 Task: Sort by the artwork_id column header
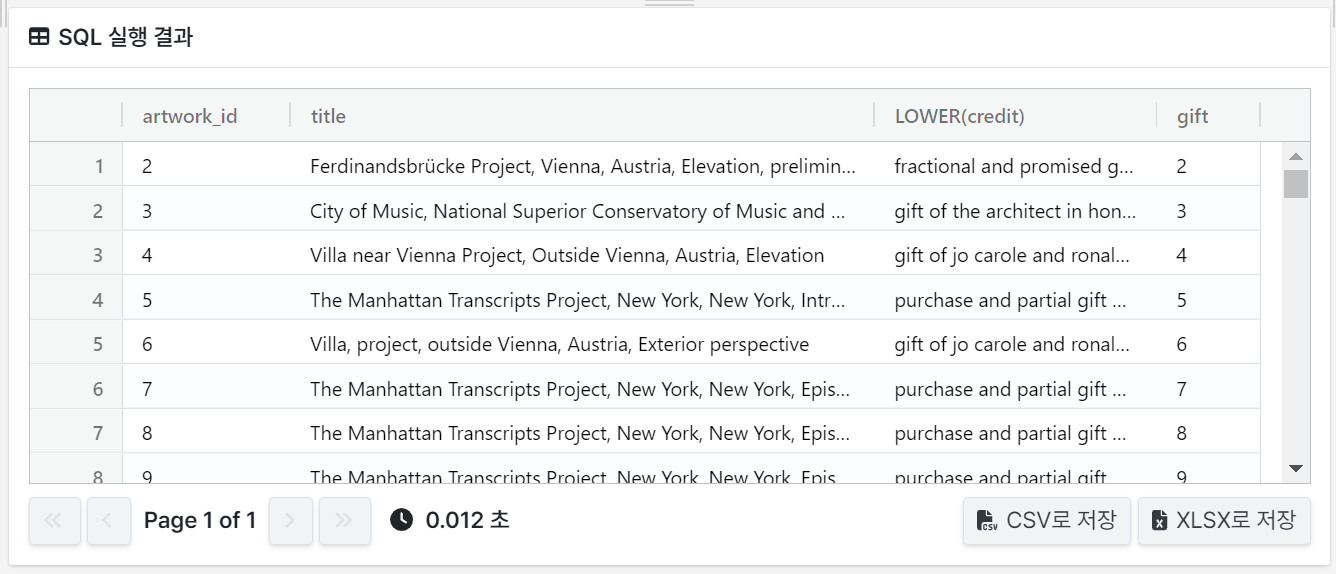tap(190, 116)
